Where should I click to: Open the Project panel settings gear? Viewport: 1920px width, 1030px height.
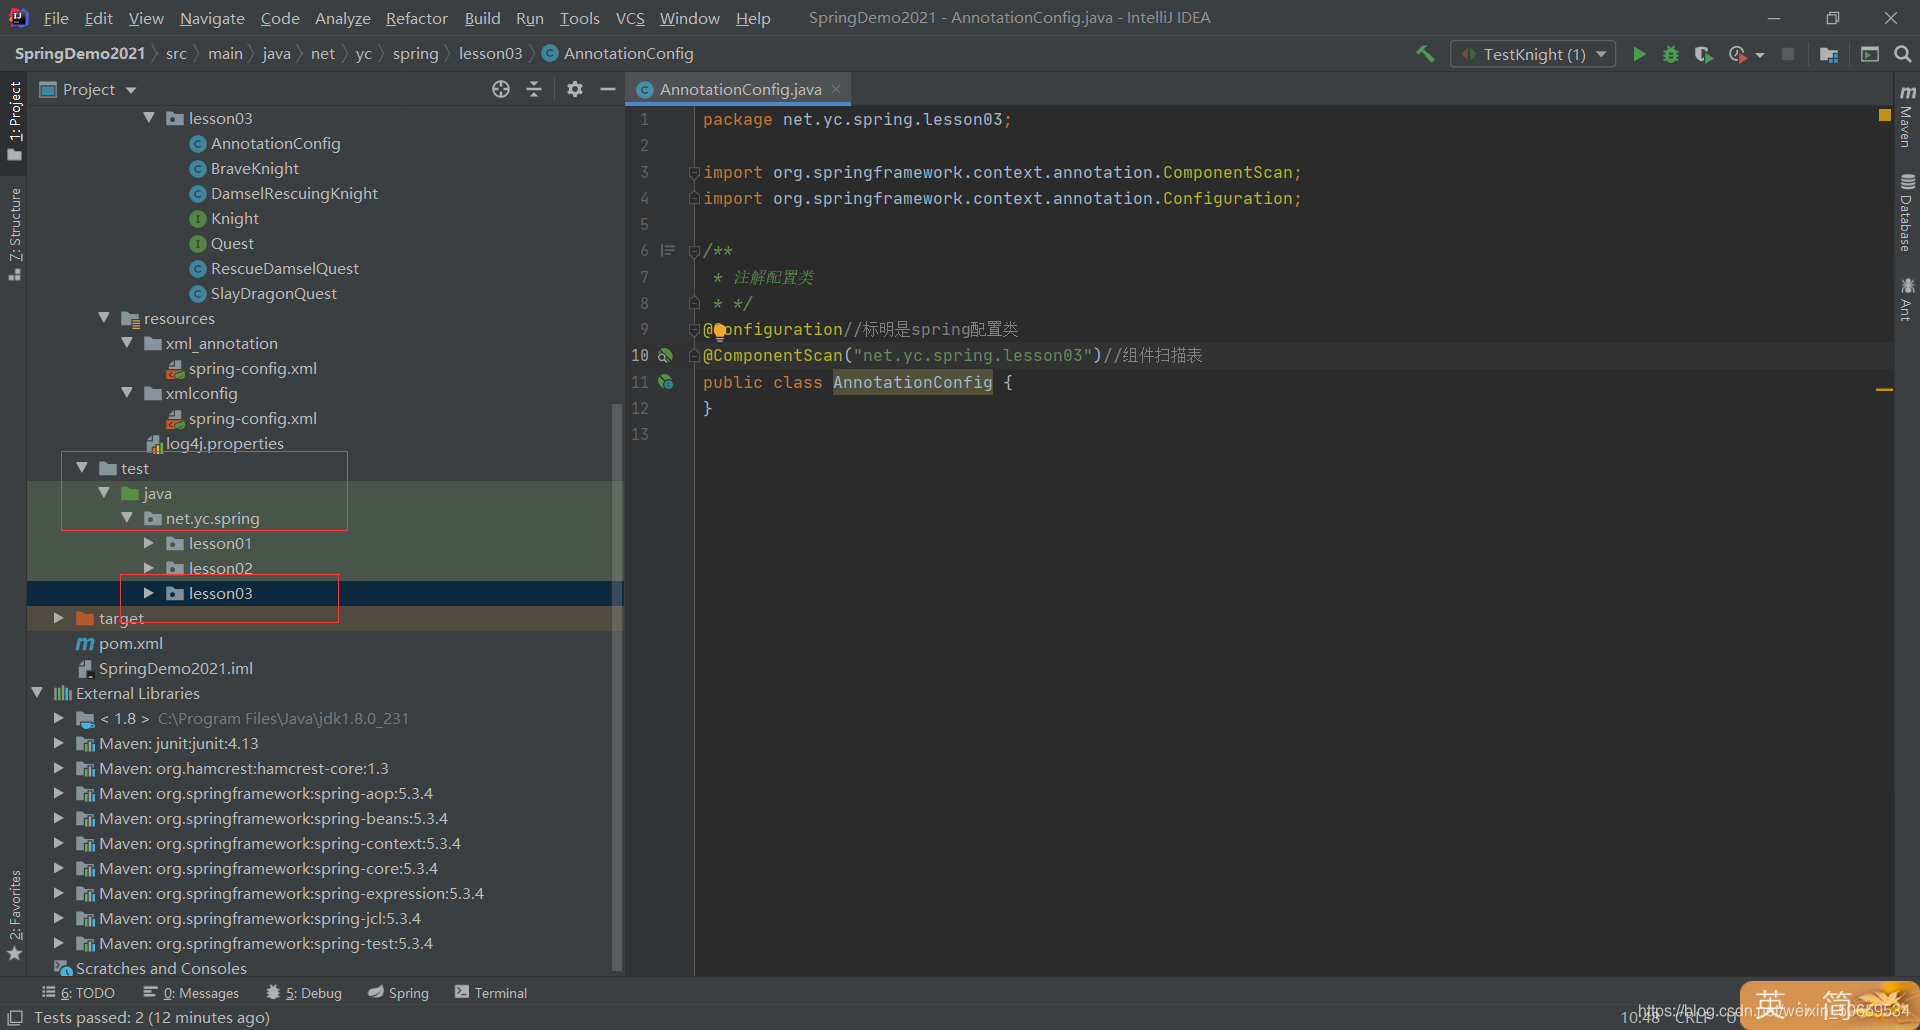(575, 89)
